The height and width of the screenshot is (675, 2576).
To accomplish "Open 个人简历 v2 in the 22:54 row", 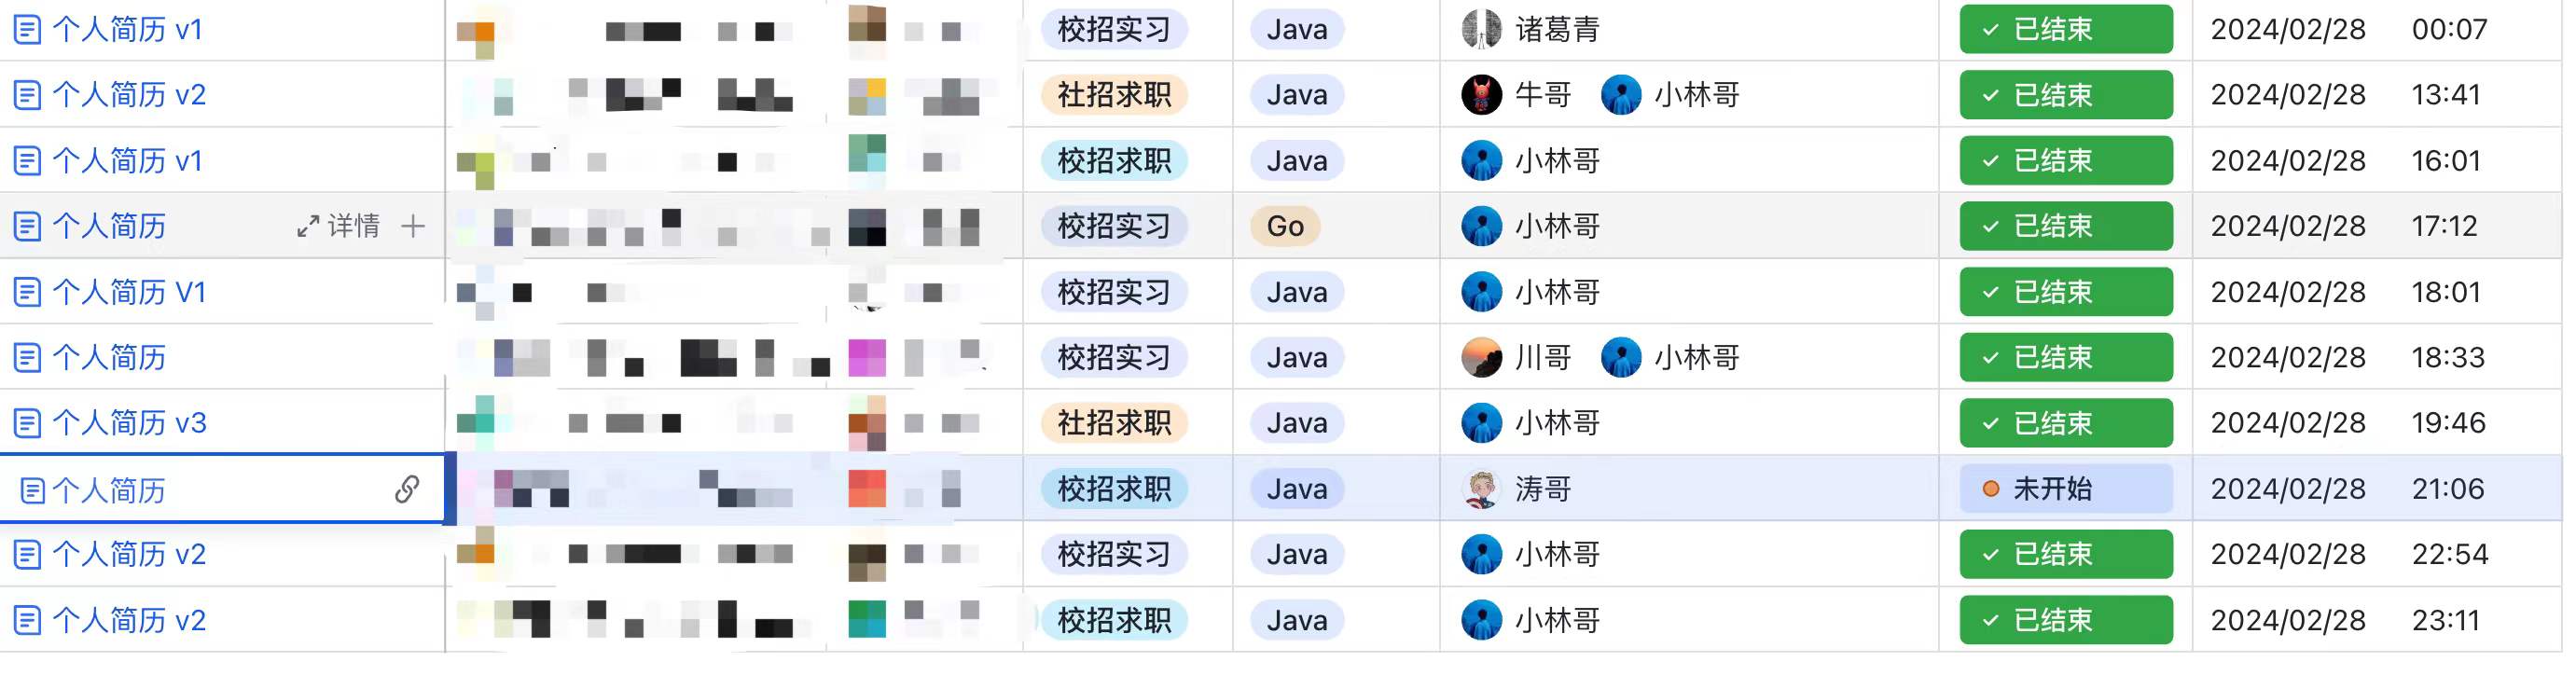I will pyautogui.click(x=129, y=554).
